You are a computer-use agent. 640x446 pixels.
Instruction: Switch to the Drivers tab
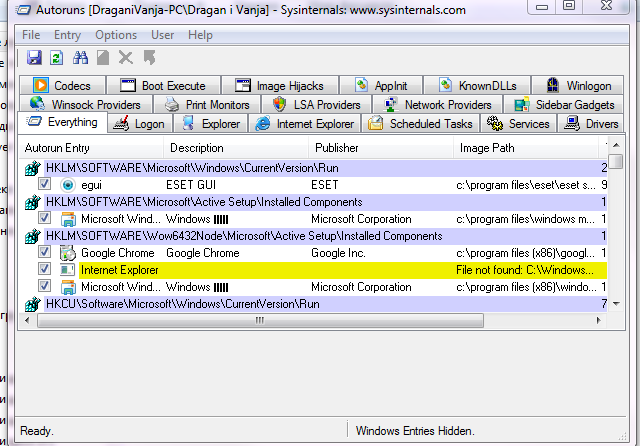pos(591,124)
